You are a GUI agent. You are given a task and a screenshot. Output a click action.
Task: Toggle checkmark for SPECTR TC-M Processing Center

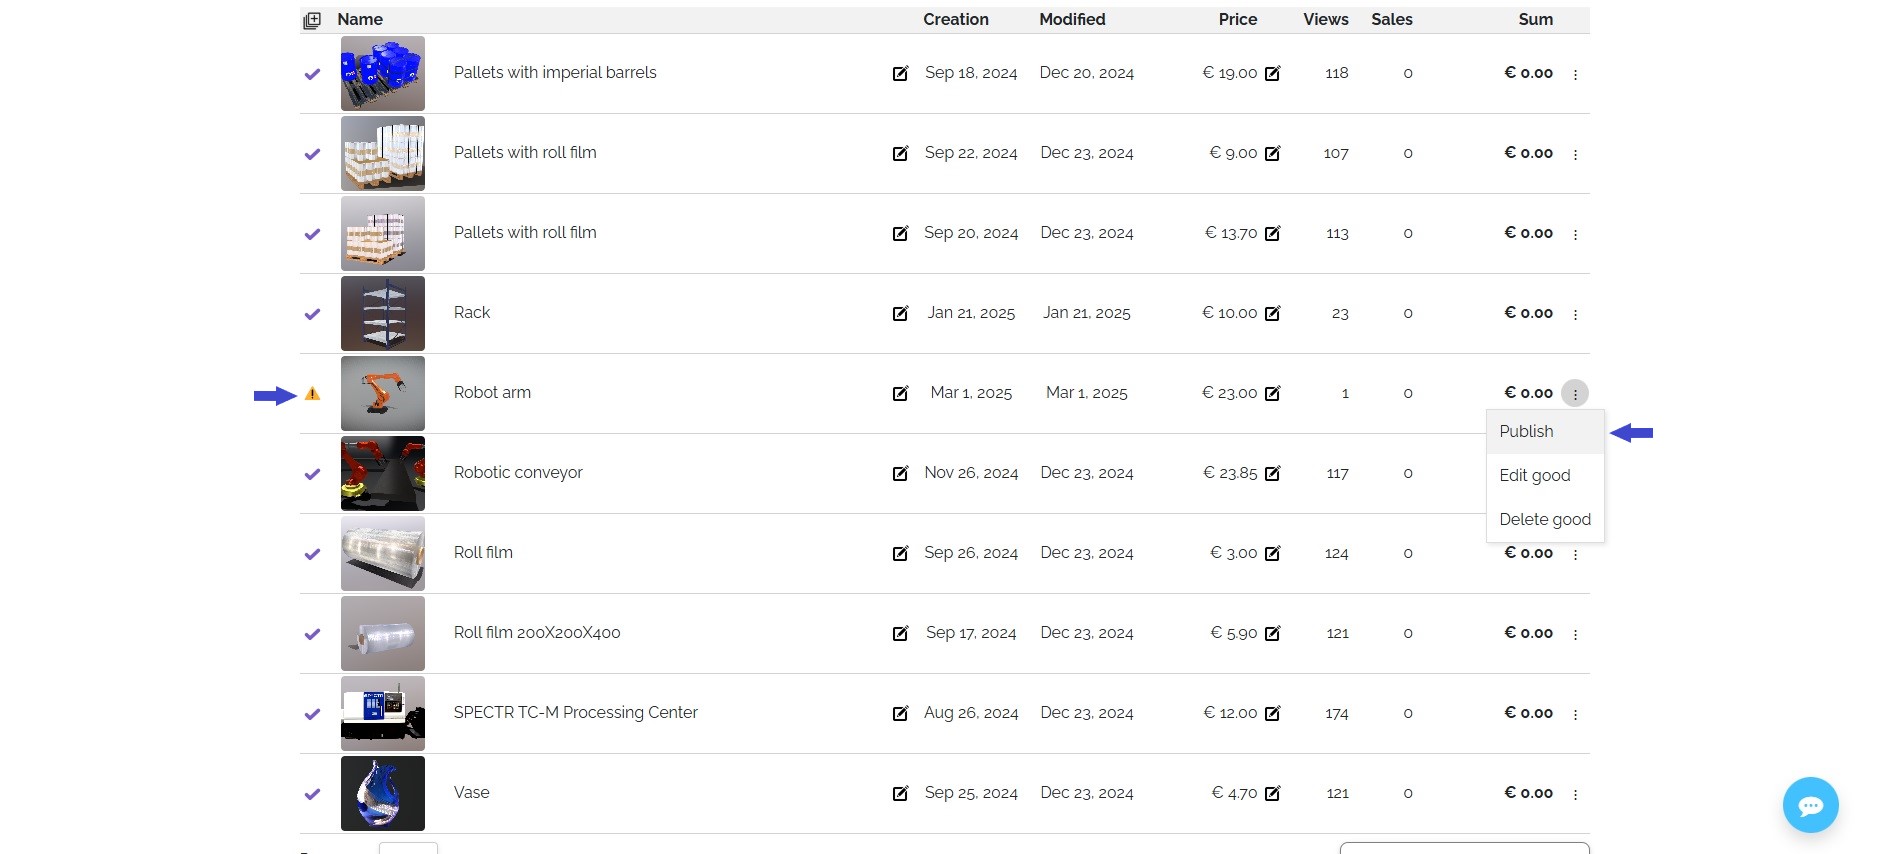312,714
